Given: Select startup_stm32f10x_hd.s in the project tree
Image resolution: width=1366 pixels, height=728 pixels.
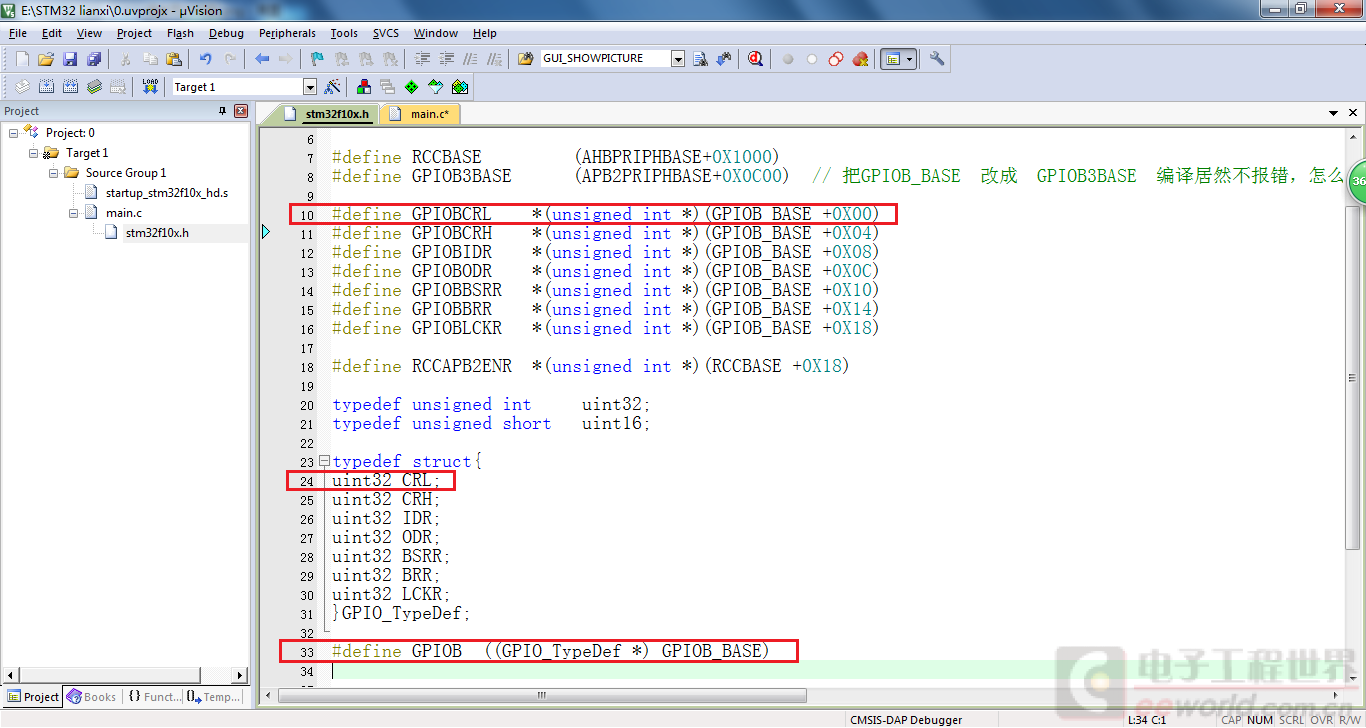Looking at the screenshot, I should click(x=167, y=193).
